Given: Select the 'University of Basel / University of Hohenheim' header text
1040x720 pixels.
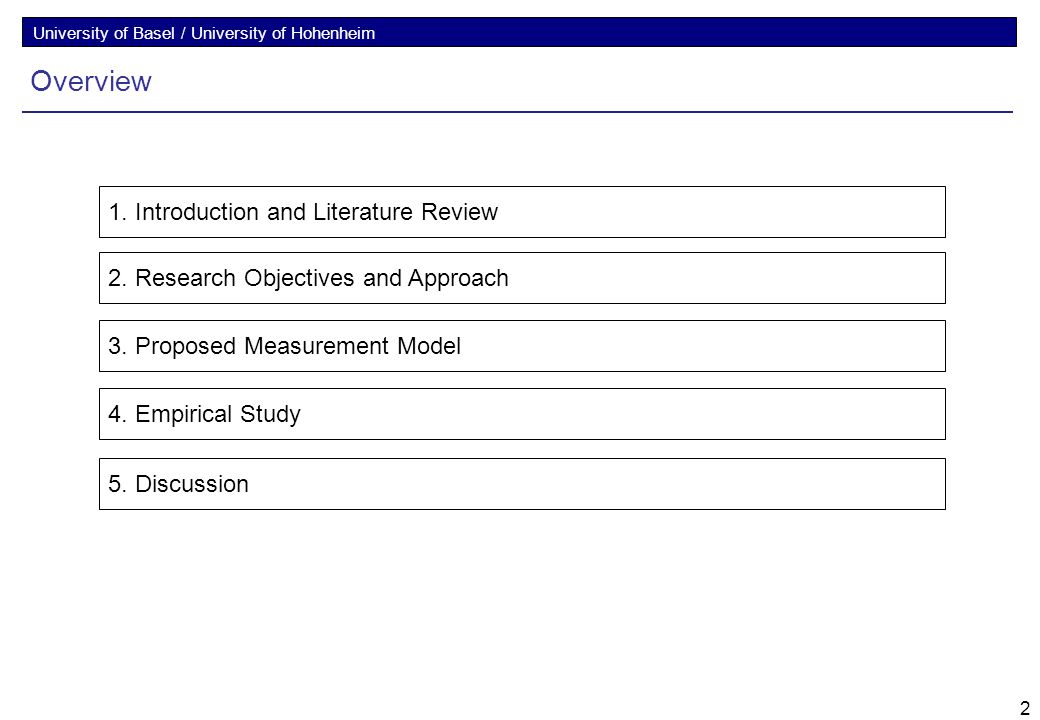Looking at the screenshot, I should (204, 33).
